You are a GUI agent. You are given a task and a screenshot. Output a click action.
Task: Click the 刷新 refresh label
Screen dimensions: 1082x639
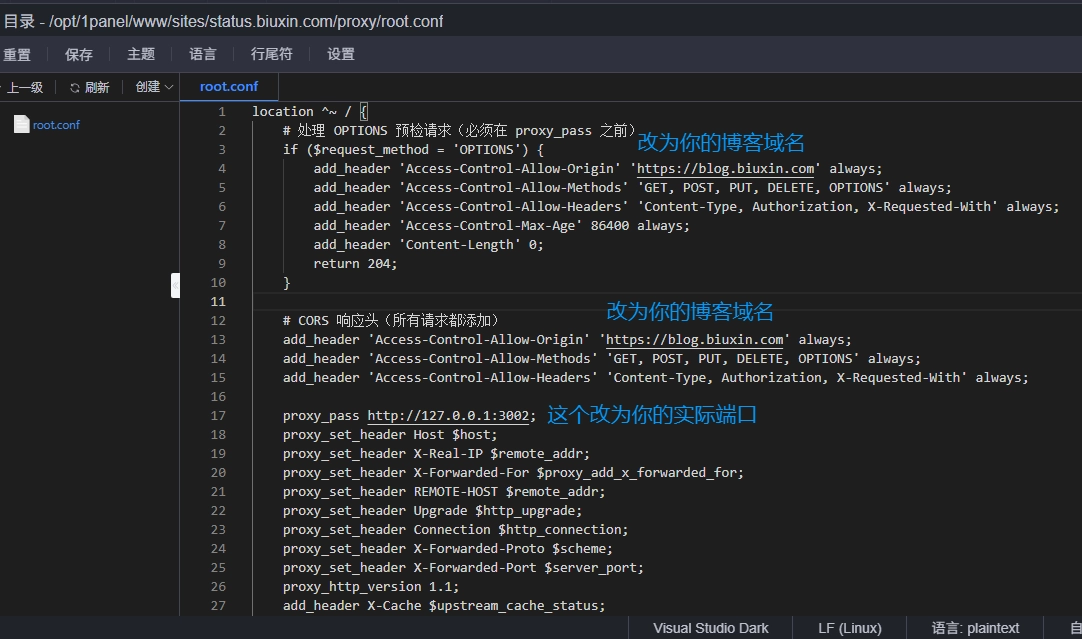(97, 87)
